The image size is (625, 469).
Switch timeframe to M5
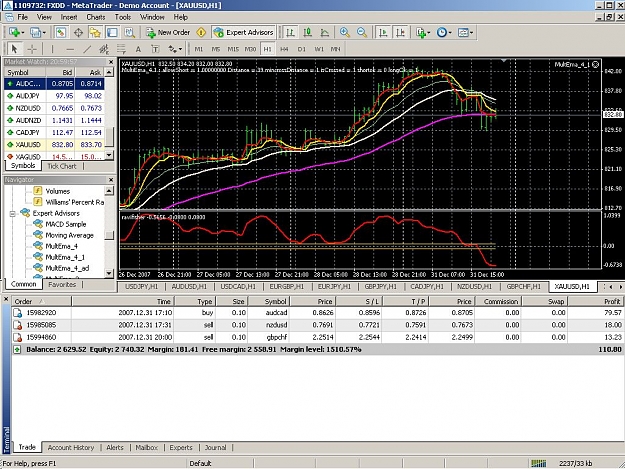tap(216, 49)
